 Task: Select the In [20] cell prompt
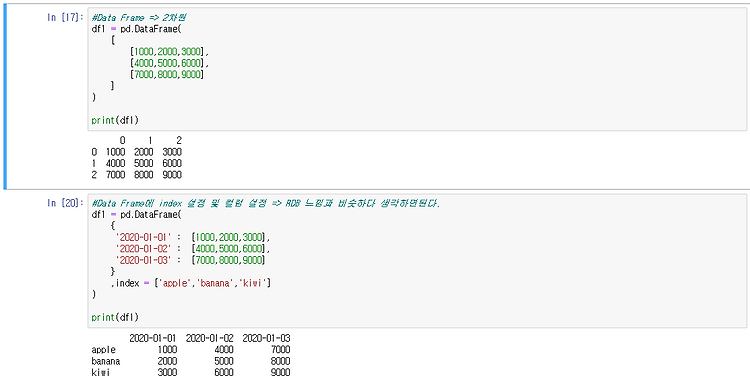tap(66, 203)
